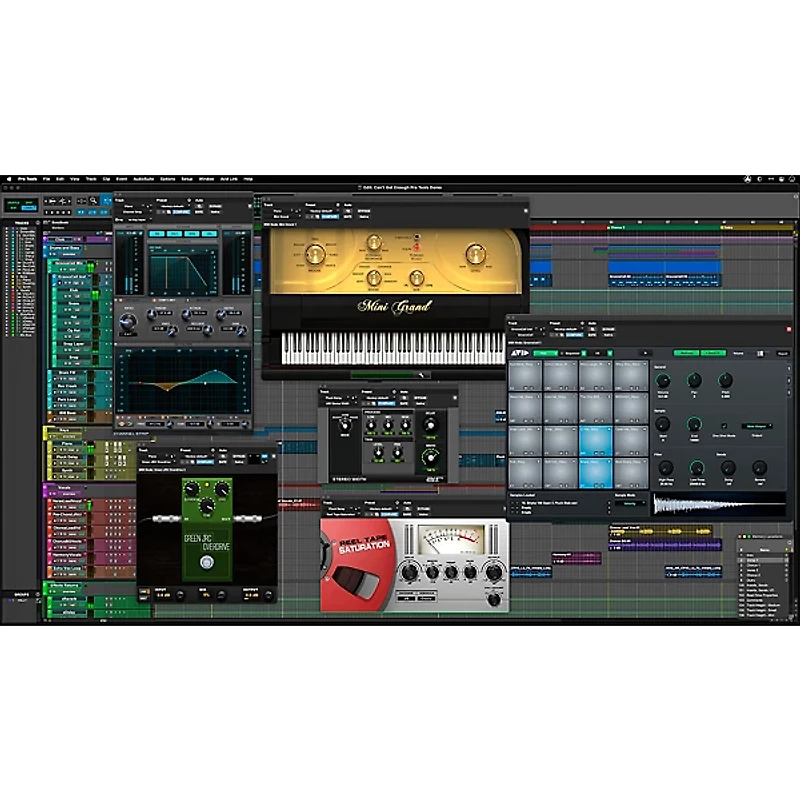The height and width of the screenshot is (800, 800).
Task: Click the Auto button on the Mini Grand header
Action: [x=347, y=211]
